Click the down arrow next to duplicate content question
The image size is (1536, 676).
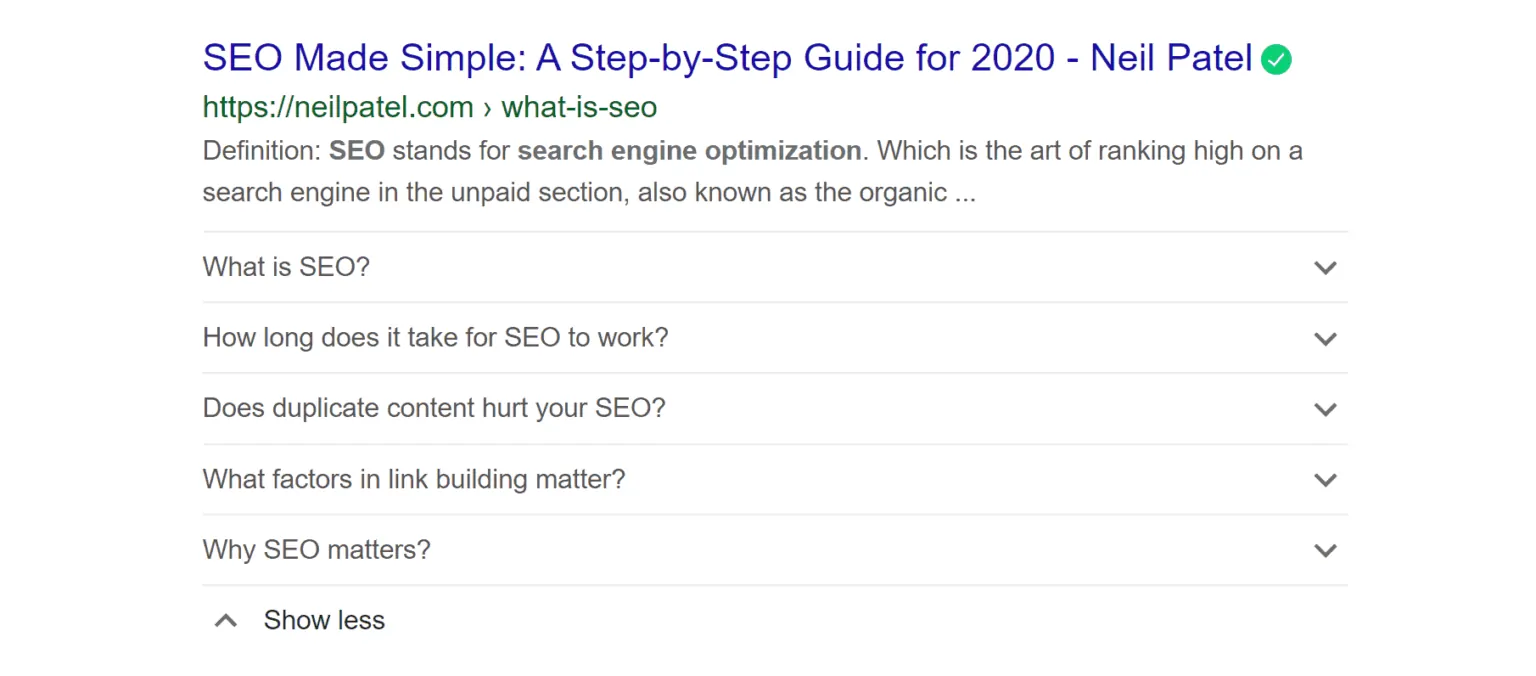(1325, 409)
